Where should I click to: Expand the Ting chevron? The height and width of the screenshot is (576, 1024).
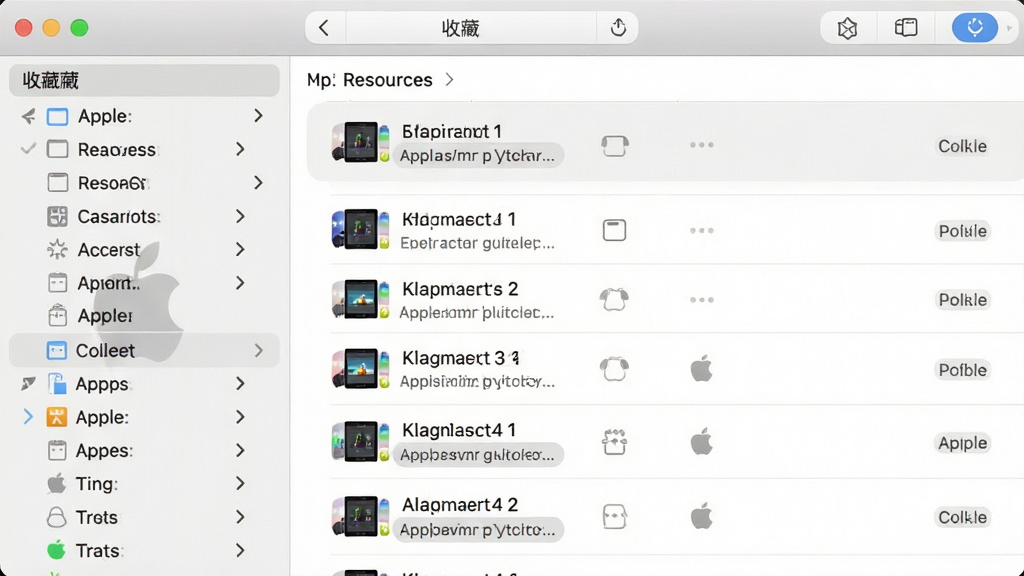(x=240, y=483)
